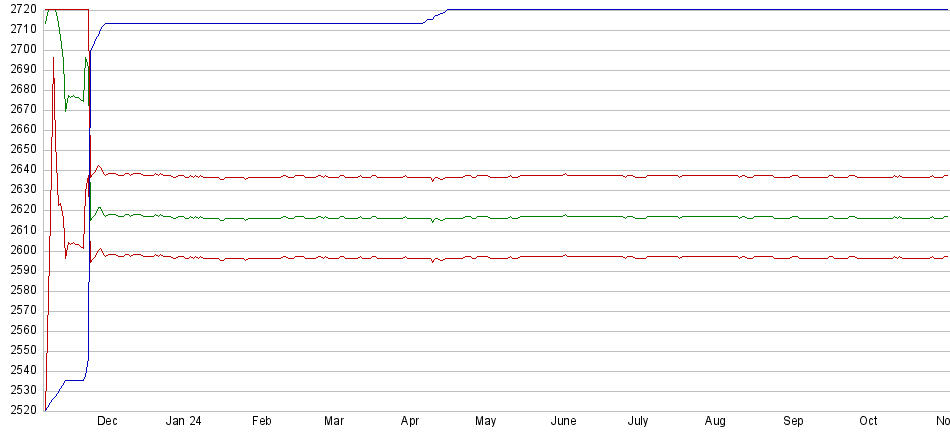
Task: Click the 'Apr' x-axis label
Action: coord(410,421)
